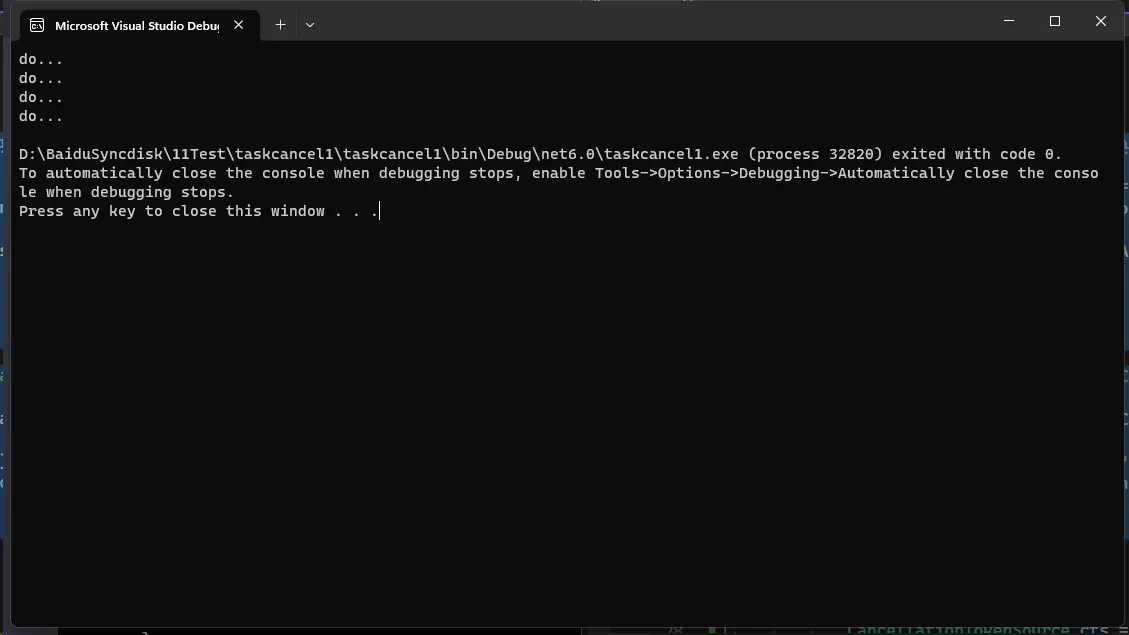Click the taskcancel1.exe path text
The image size is (1129, 635).
coord(379,154)
